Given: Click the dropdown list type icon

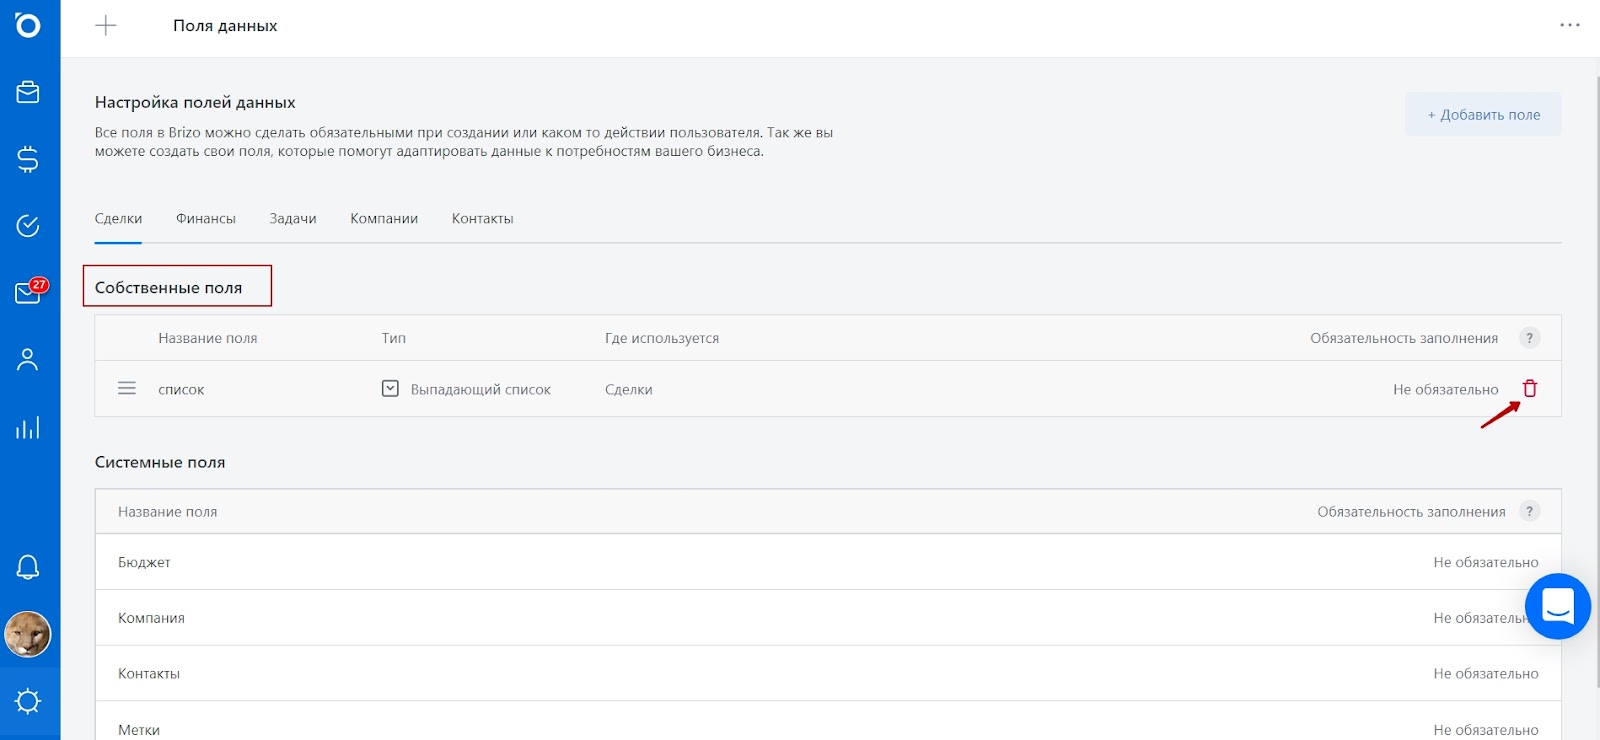Looking at the screenshot, I should [390, 388].
